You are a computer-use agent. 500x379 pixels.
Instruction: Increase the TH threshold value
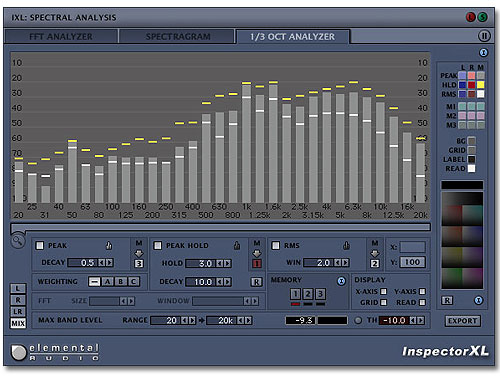coord(421,321)
